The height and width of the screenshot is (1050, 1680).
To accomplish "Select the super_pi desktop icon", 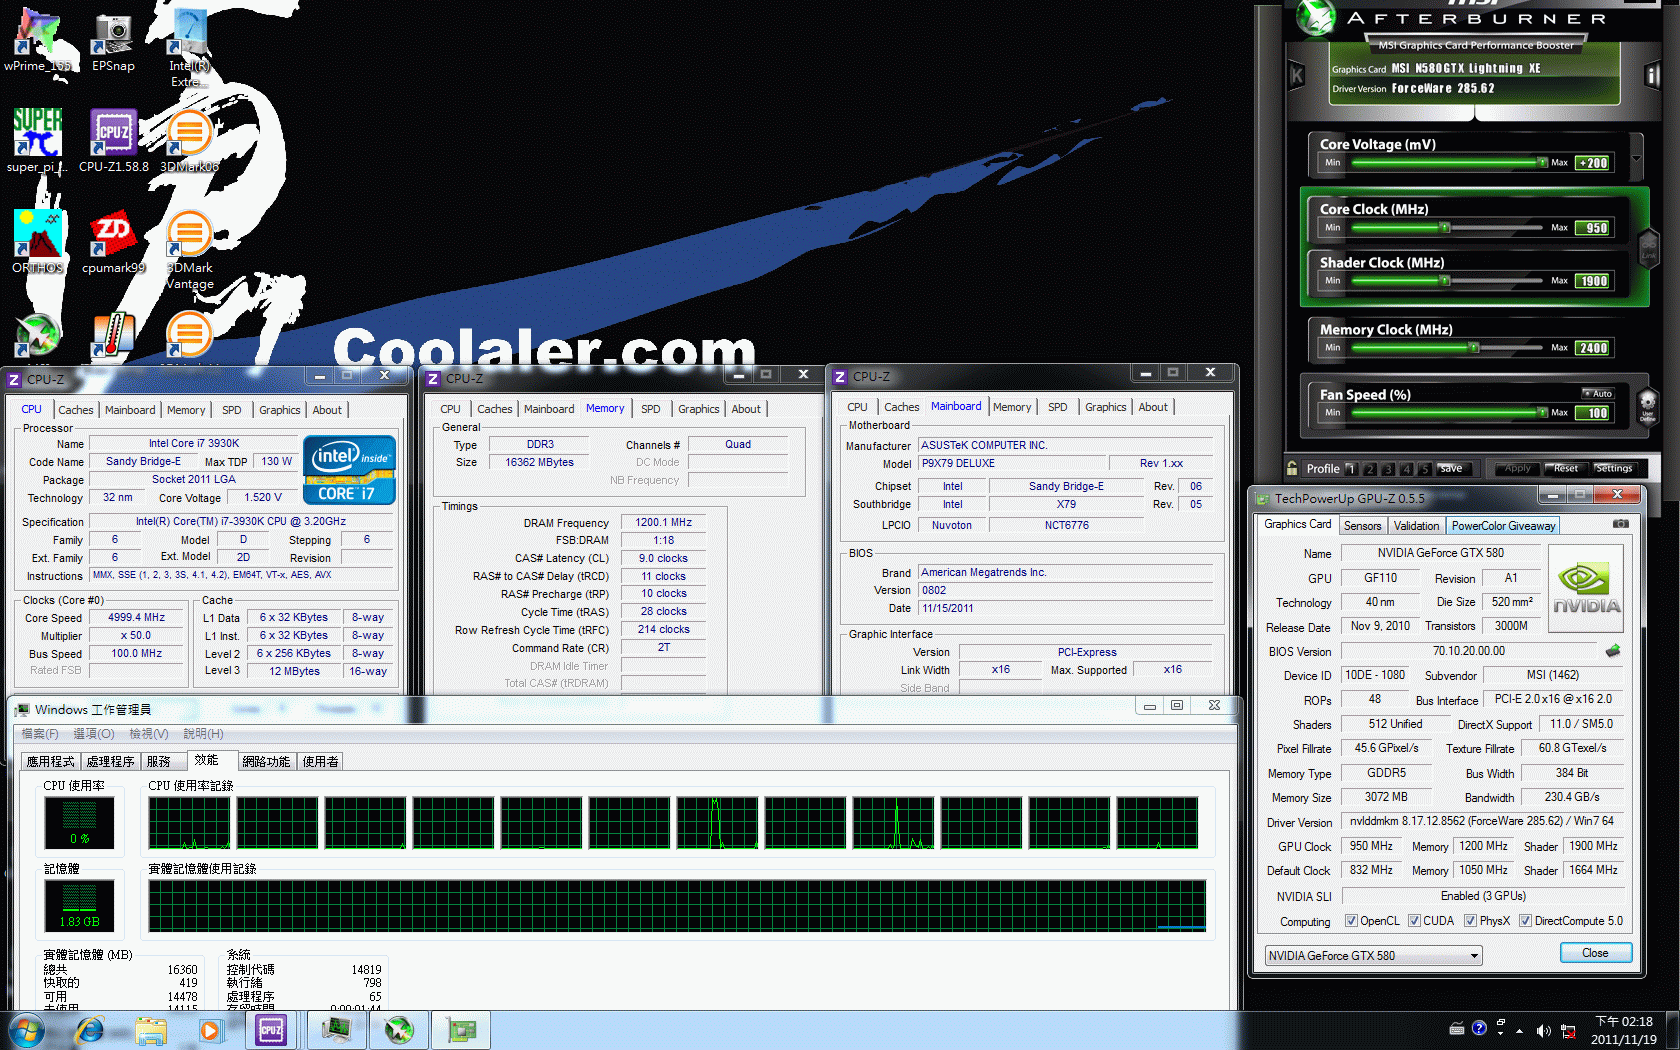I will pyautogui.click(x=38, y=141).
